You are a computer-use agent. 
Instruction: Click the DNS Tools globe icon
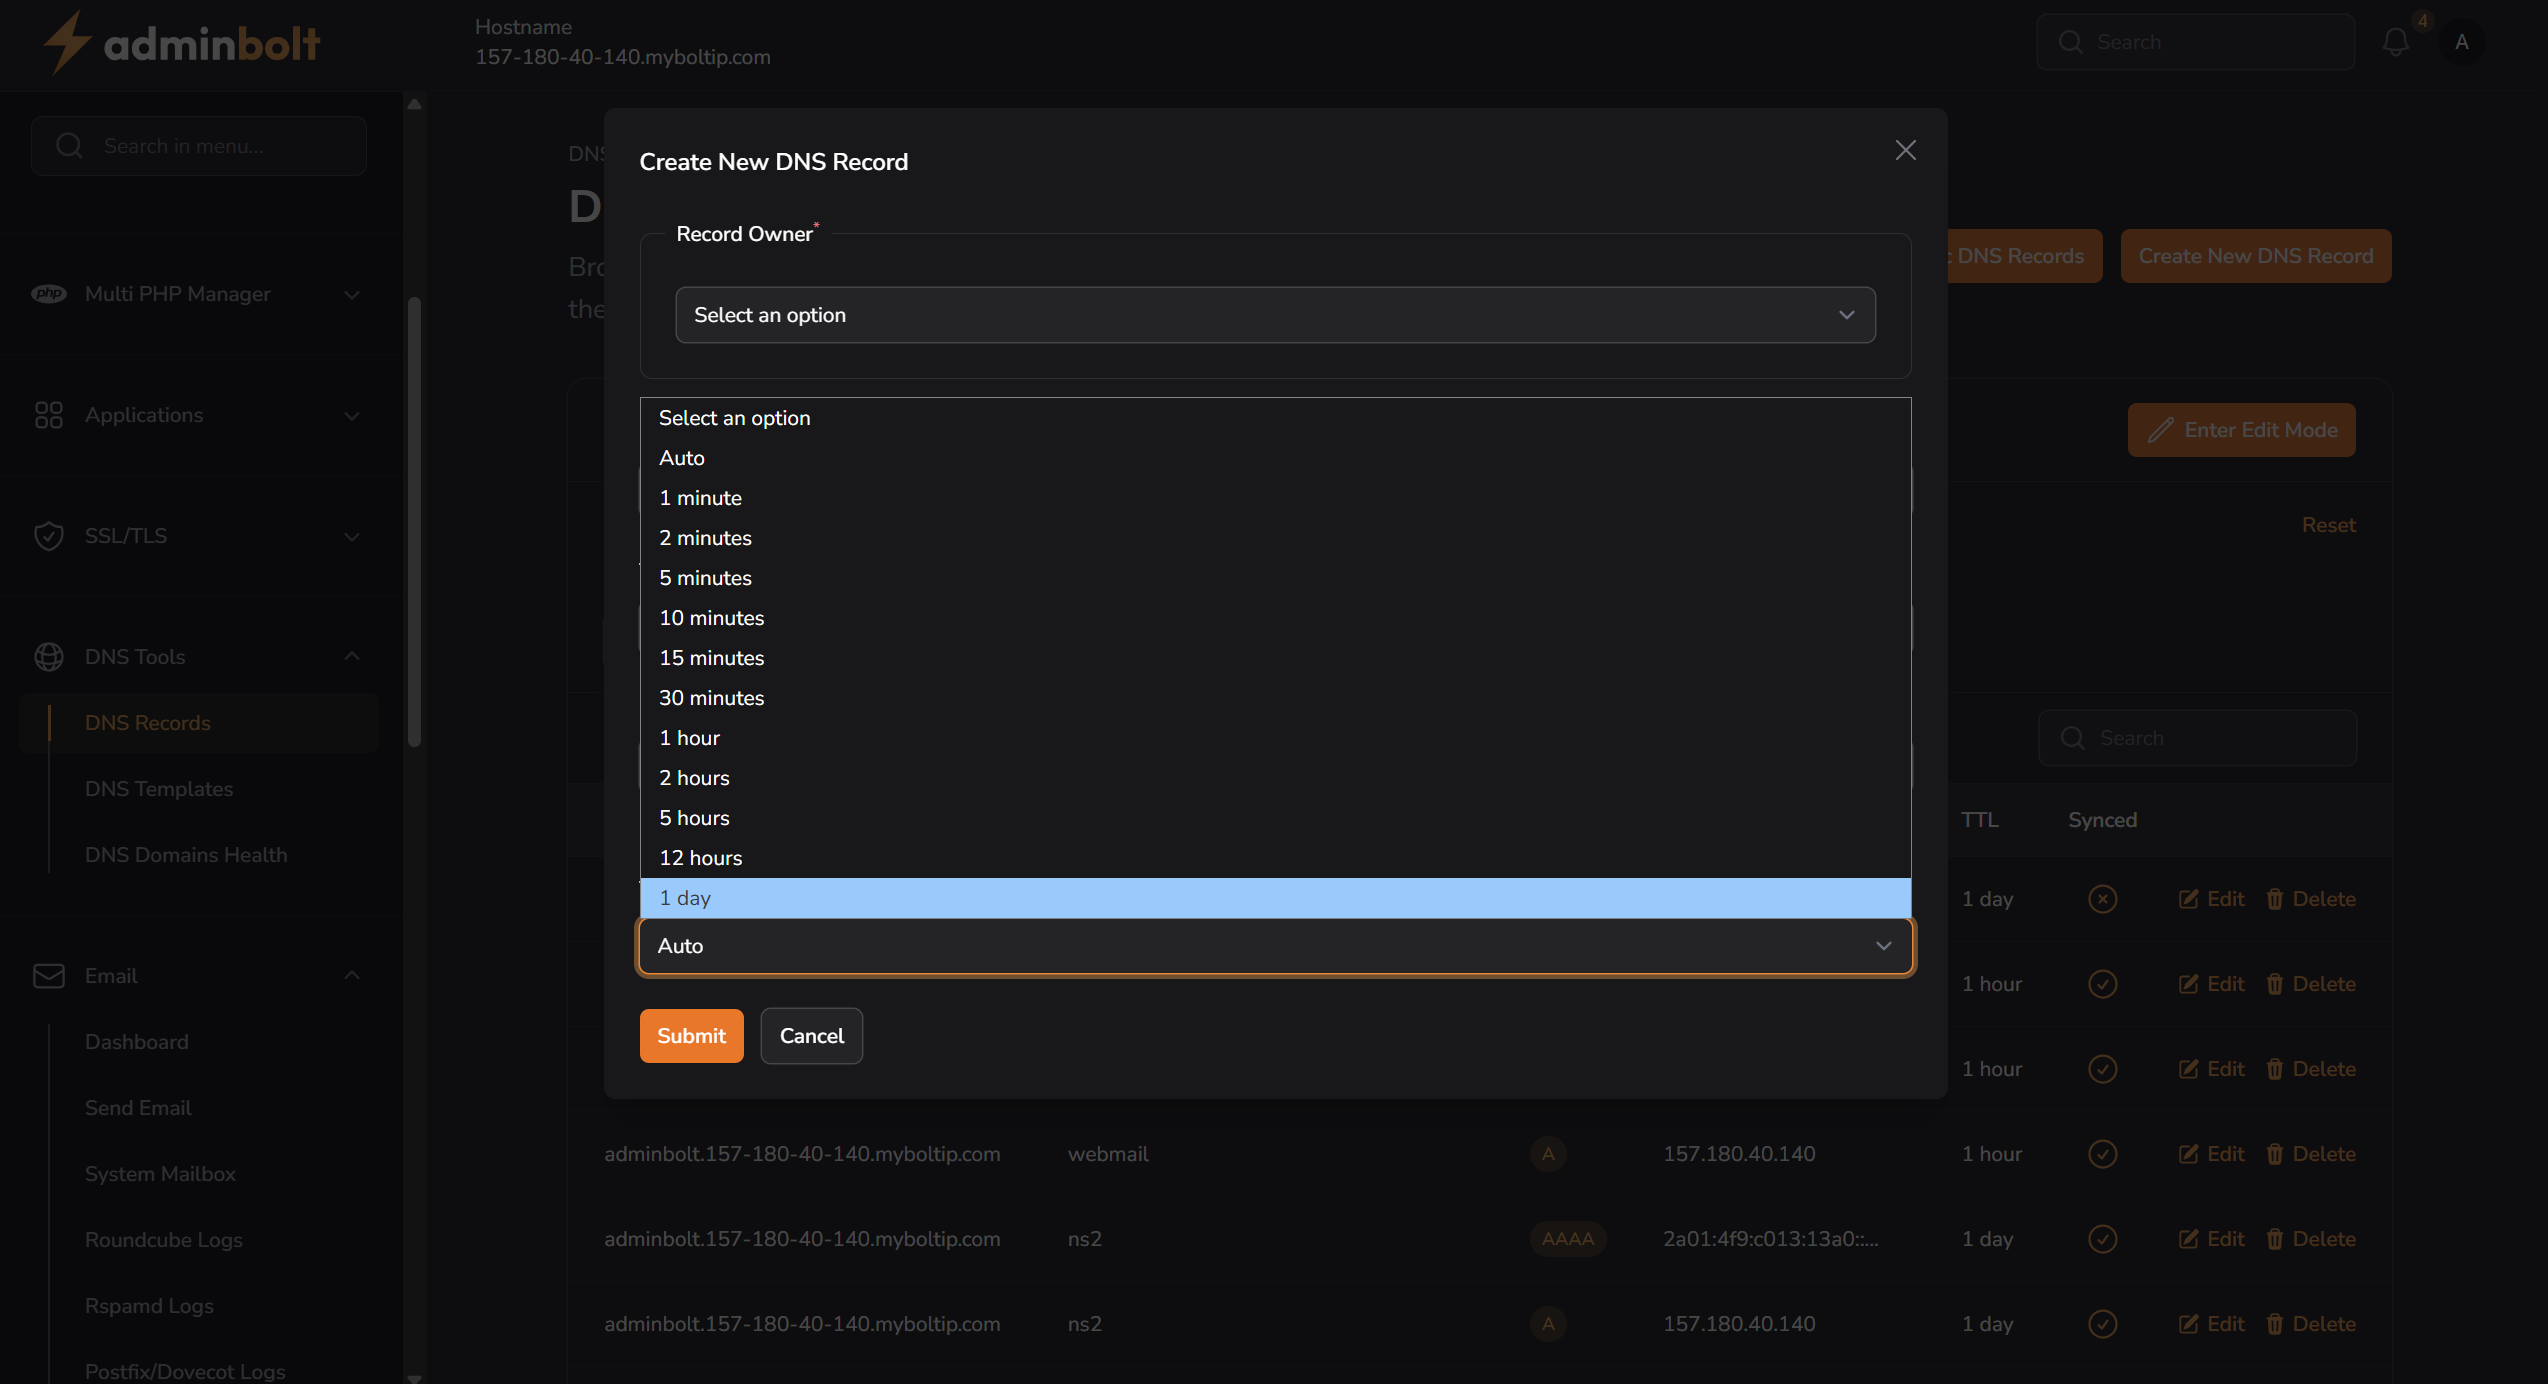coord(48,657)
